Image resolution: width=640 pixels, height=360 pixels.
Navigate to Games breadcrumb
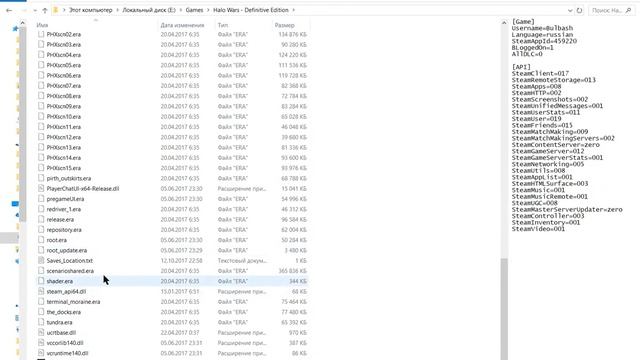tap(194, 10)
